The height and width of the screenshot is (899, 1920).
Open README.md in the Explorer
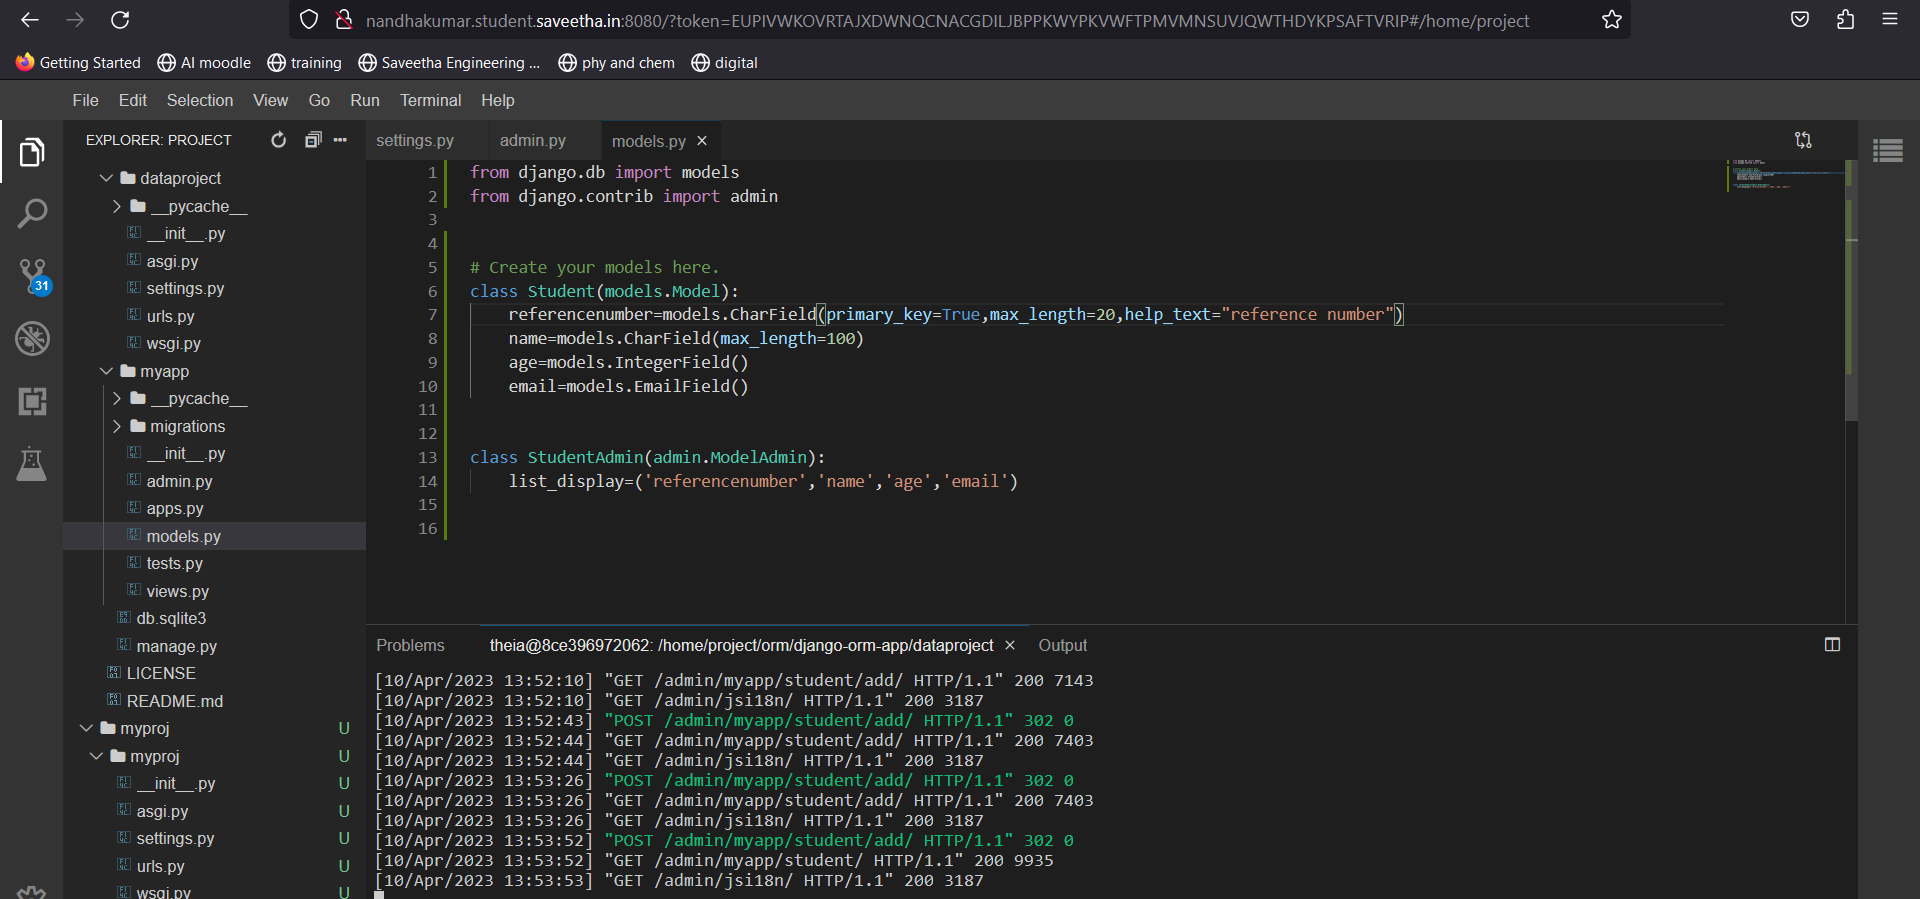tap(174, 701)
